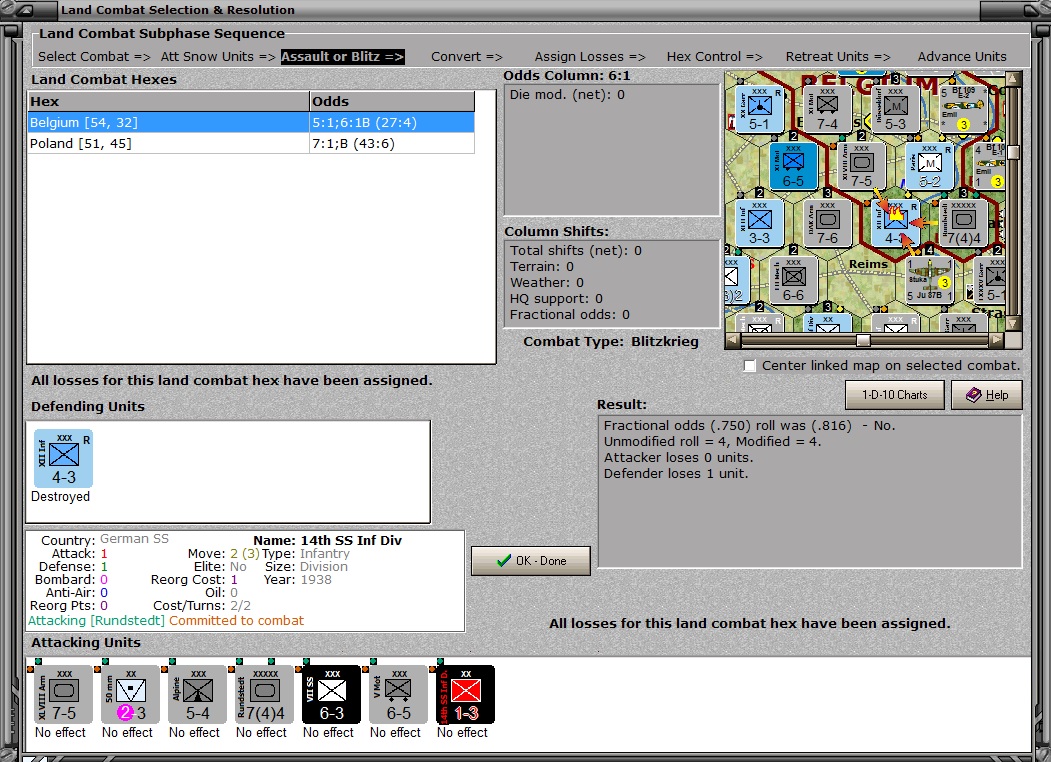Click the Assault or Blitz subphase

point(343,57)
